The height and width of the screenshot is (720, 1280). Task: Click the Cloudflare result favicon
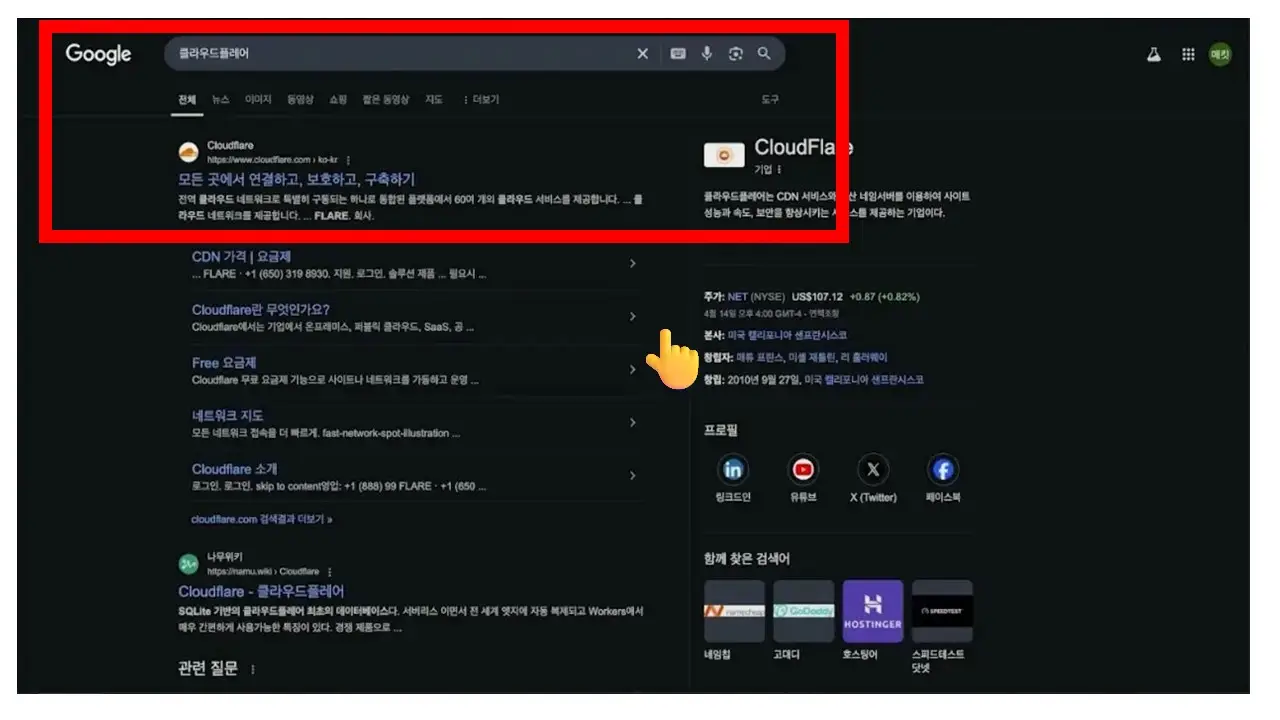[x=188, y=152]
